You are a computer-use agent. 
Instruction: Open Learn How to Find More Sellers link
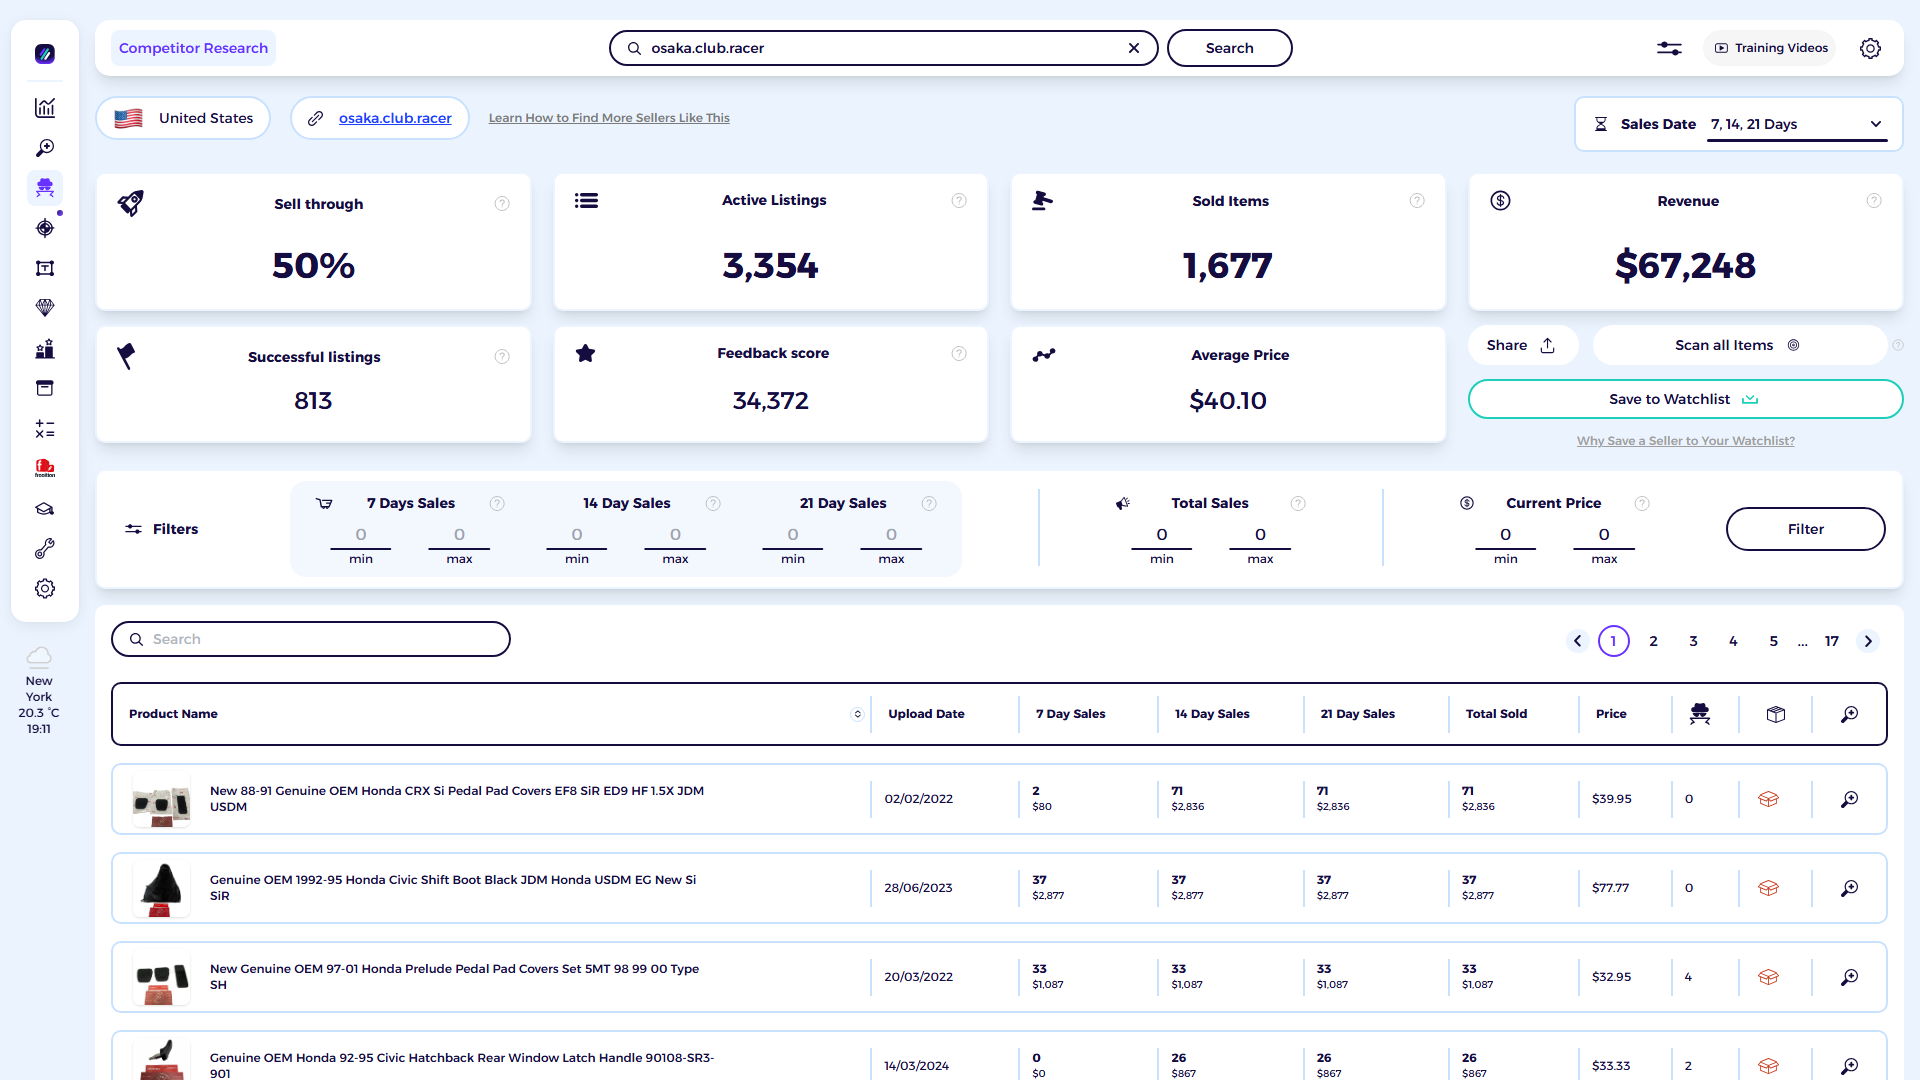609,118
